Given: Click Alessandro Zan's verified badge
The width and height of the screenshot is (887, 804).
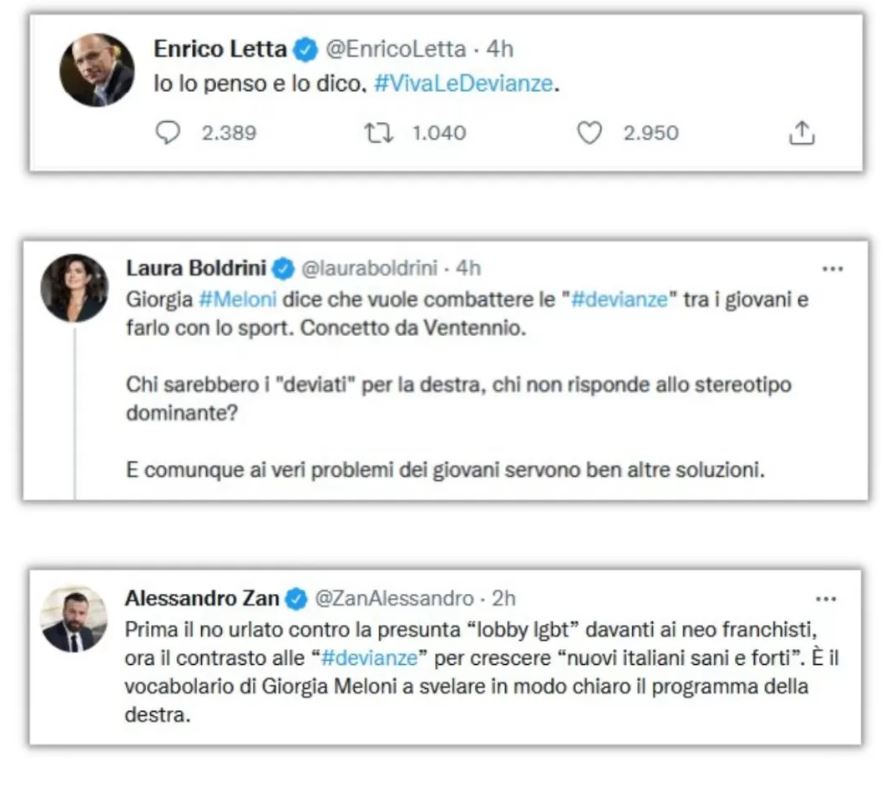Looking at the screenshot, I should pyautogui.click(x=297, y=599).
